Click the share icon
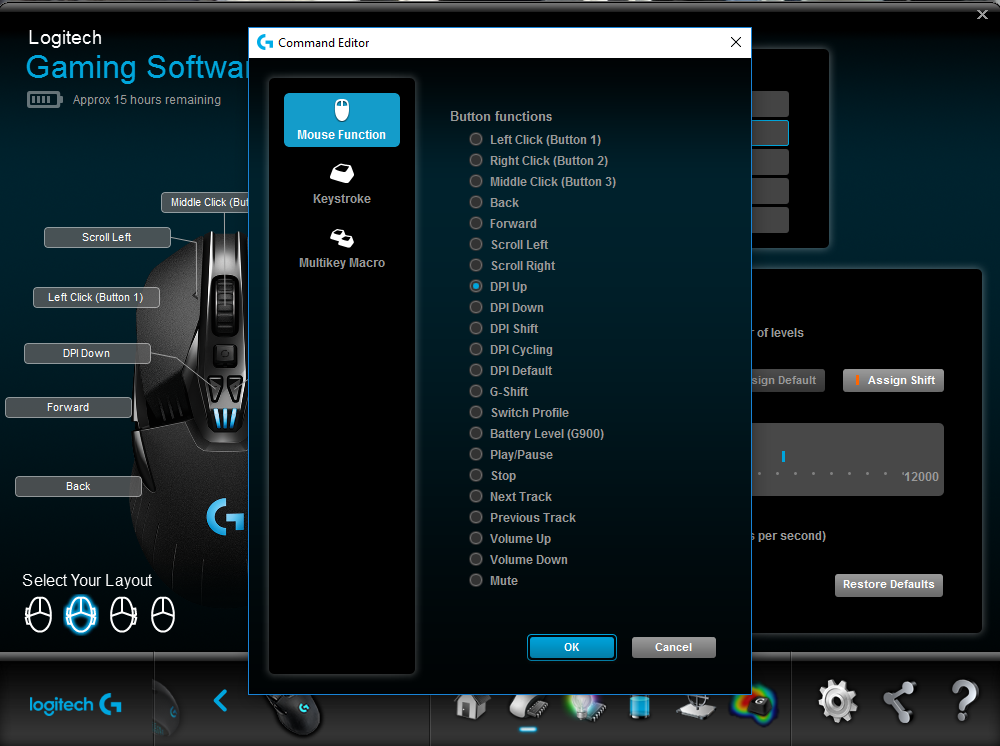This screenshot has width=1000, height=746. (900, 702)
